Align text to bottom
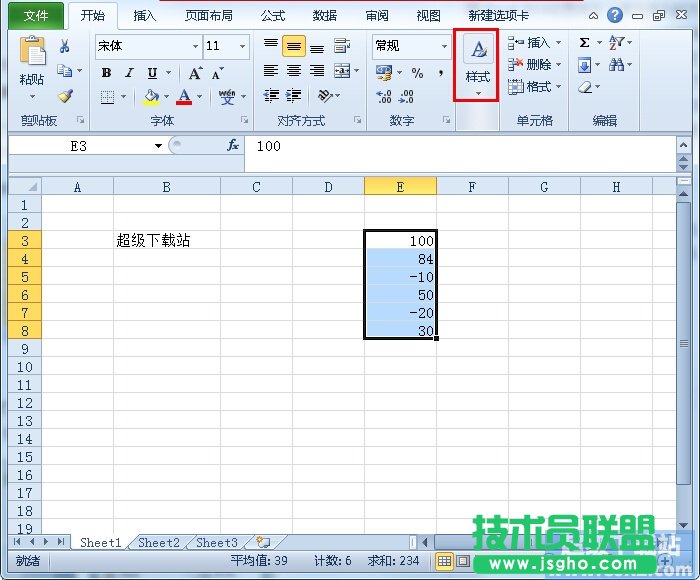 [317, 48]
